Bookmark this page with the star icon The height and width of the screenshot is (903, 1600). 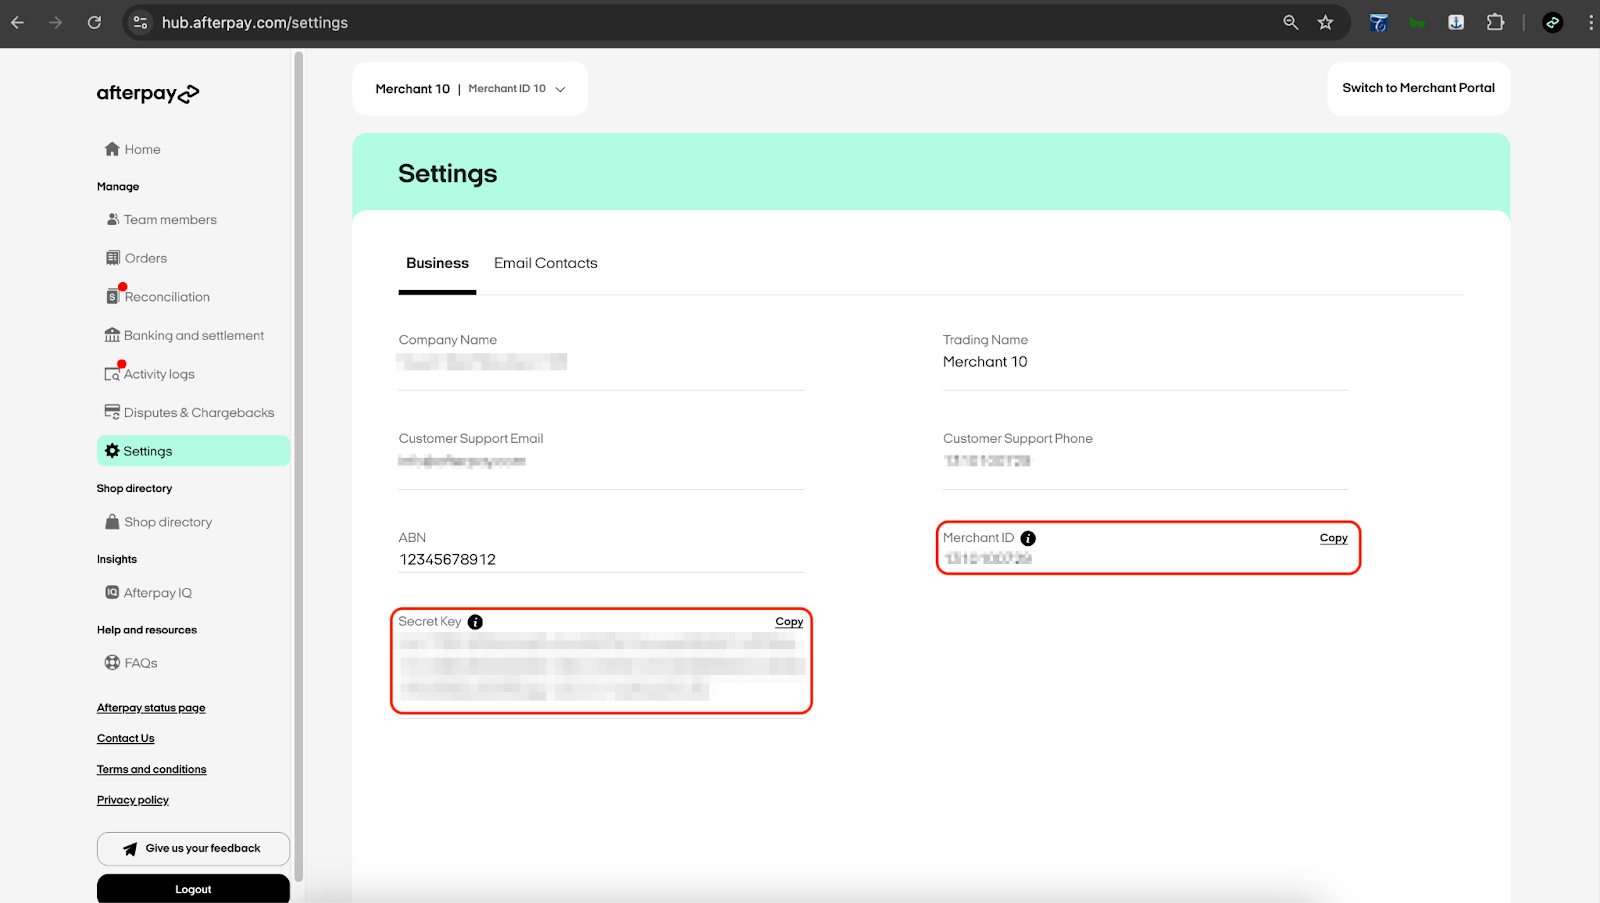(1325, 22)
